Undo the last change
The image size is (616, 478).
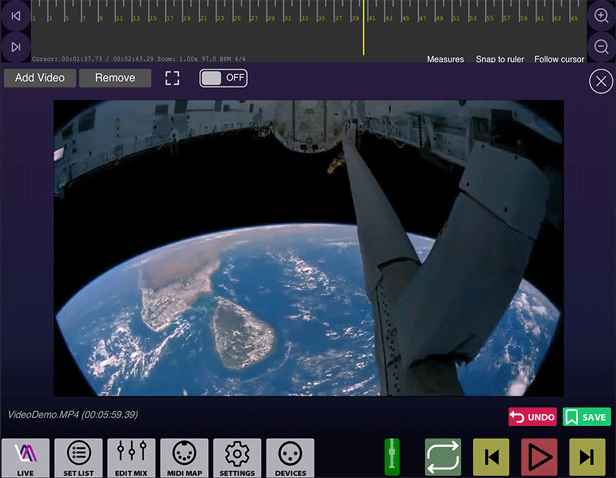[532, 417]
